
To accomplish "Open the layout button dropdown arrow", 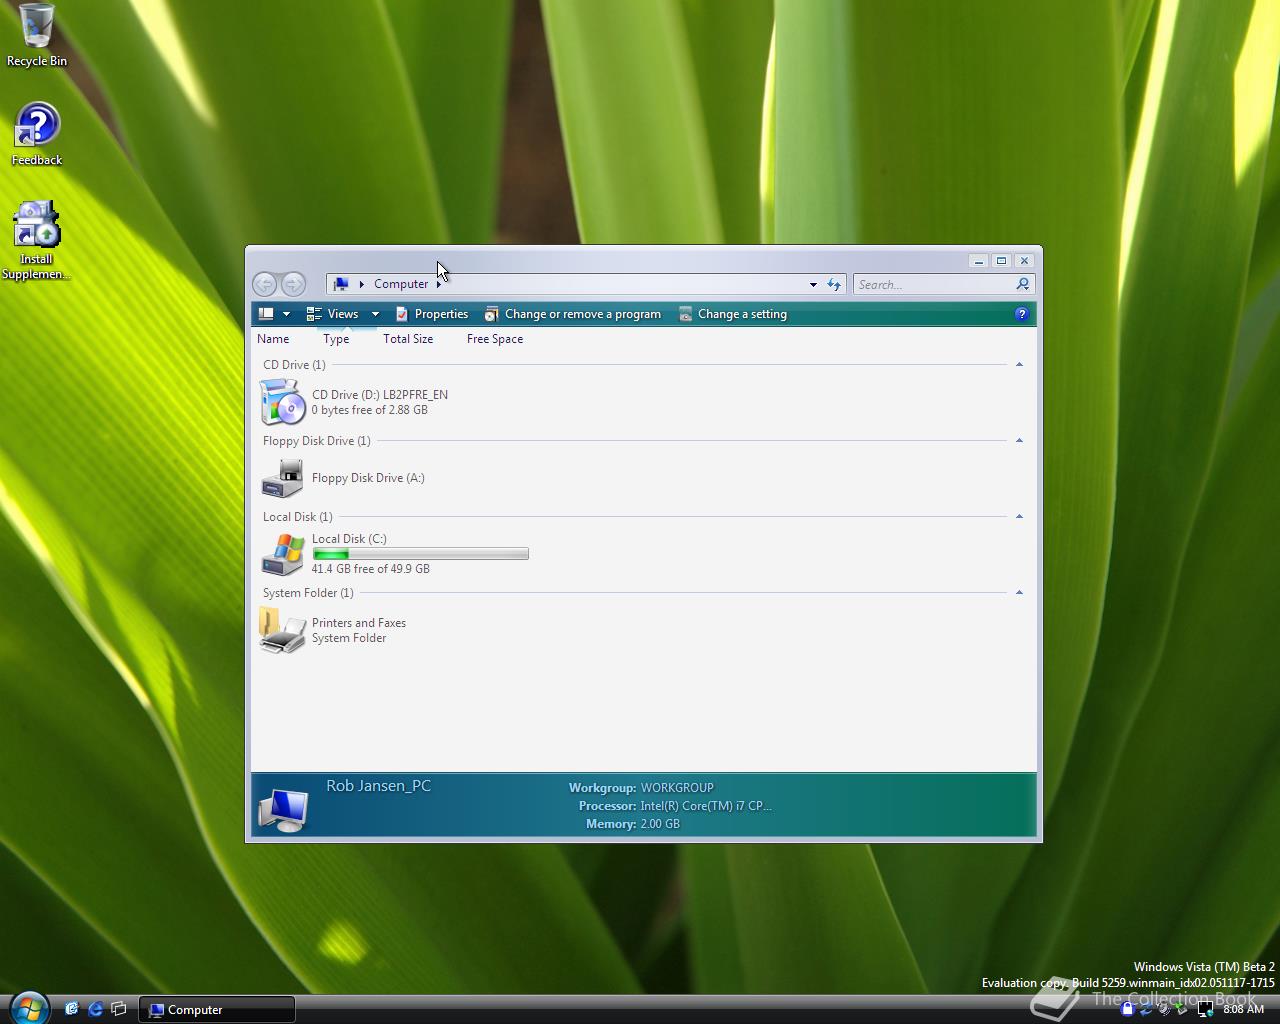I will 286,314.
